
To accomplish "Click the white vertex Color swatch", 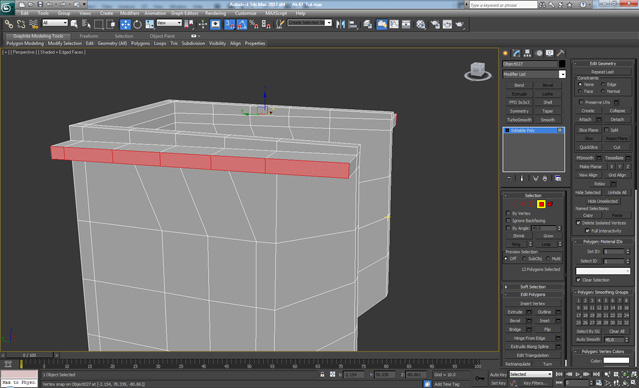I will coord(616,361).
